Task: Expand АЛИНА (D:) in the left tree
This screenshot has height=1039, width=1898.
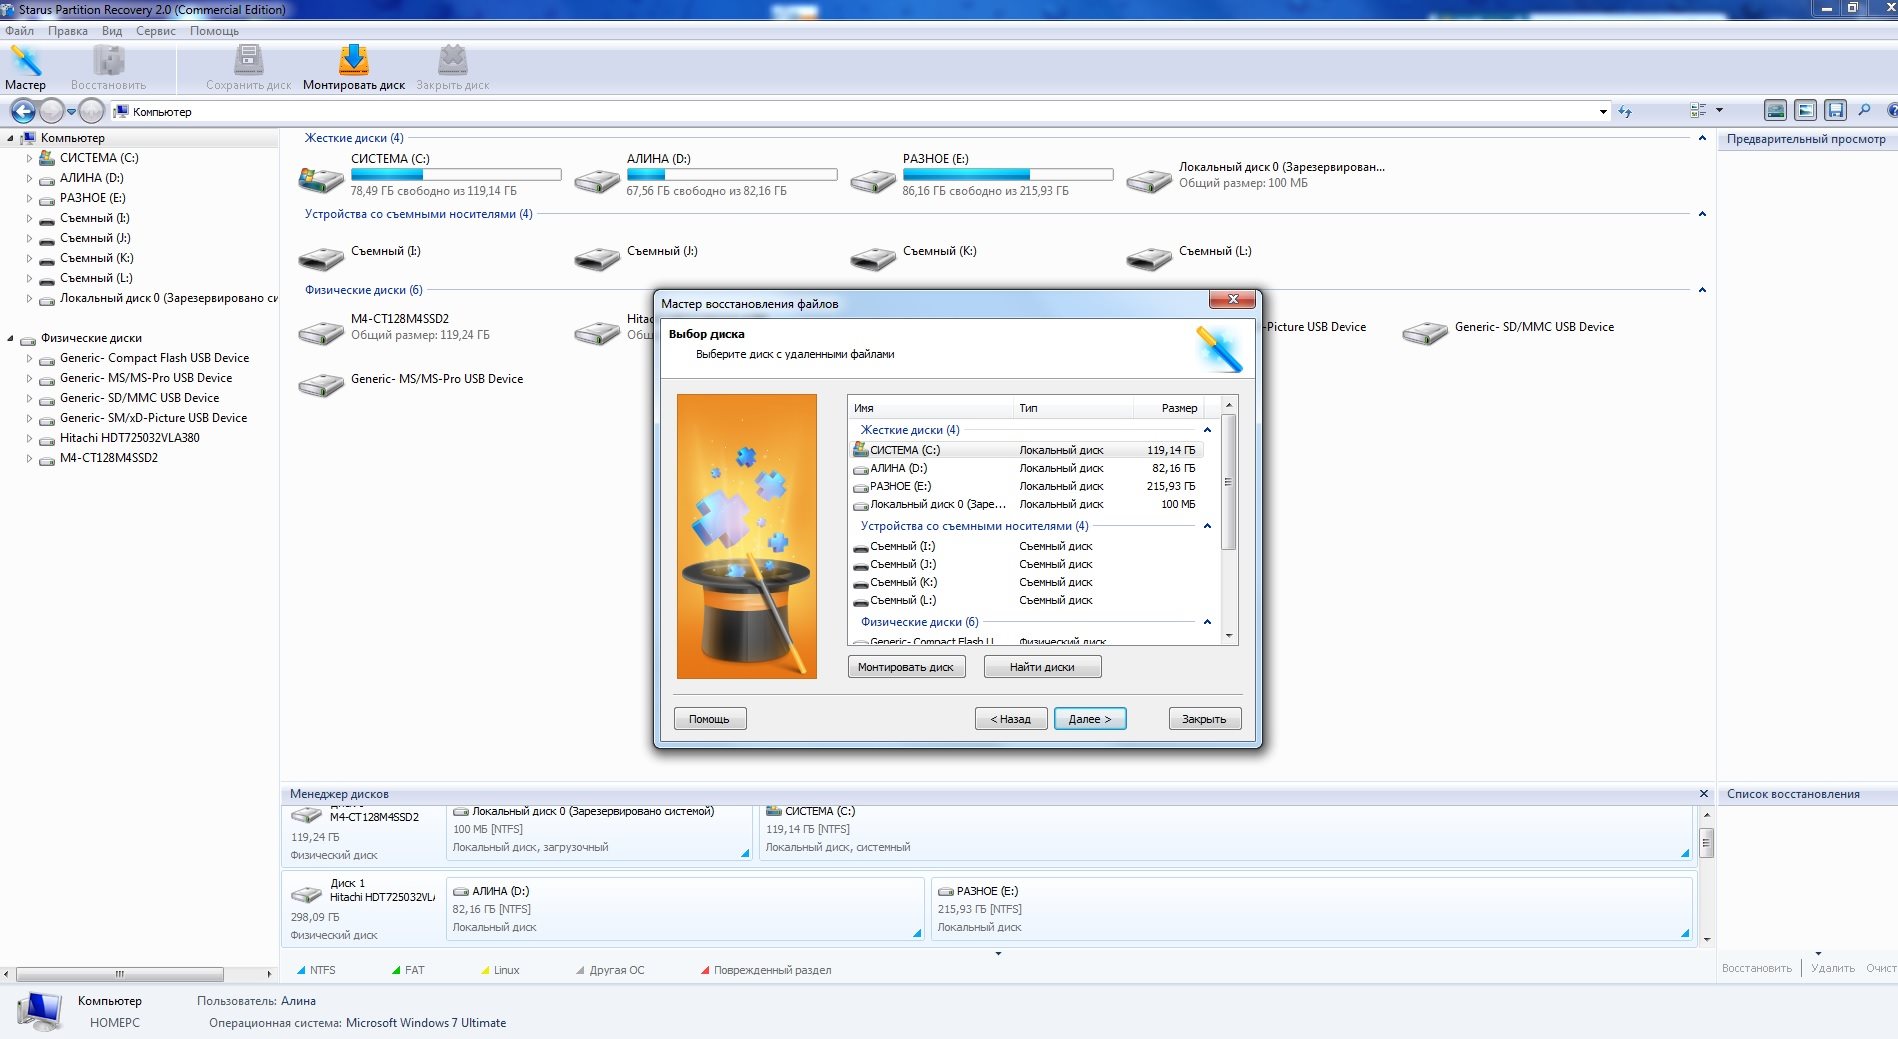Action: tap(29, 178)
